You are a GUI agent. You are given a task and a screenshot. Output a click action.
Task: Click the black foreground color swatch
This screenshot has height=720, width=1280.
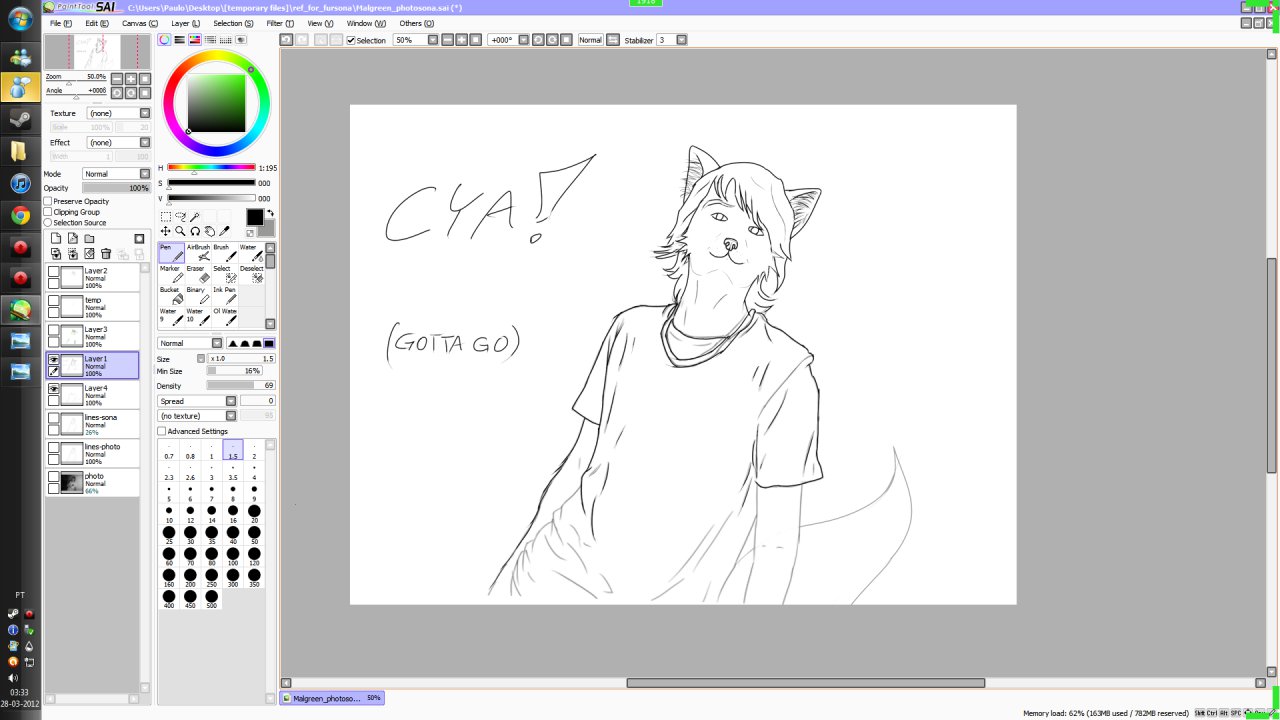click(255, 217)
